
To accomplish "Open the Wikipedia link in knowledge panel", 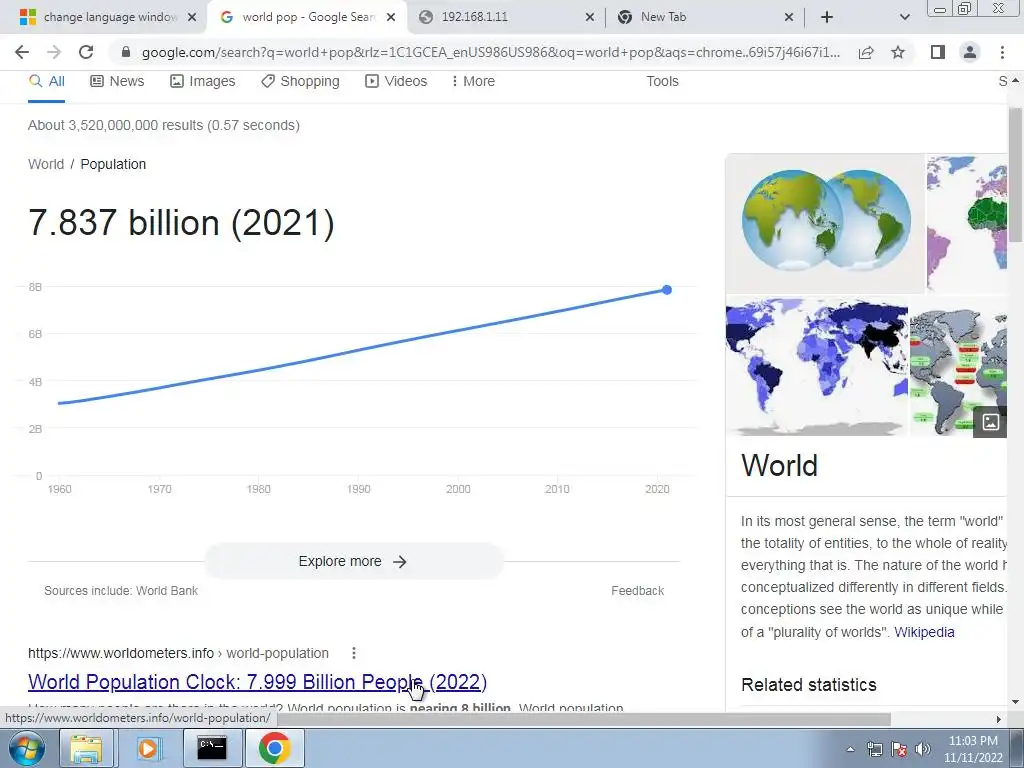I will (x=924, y=632).
